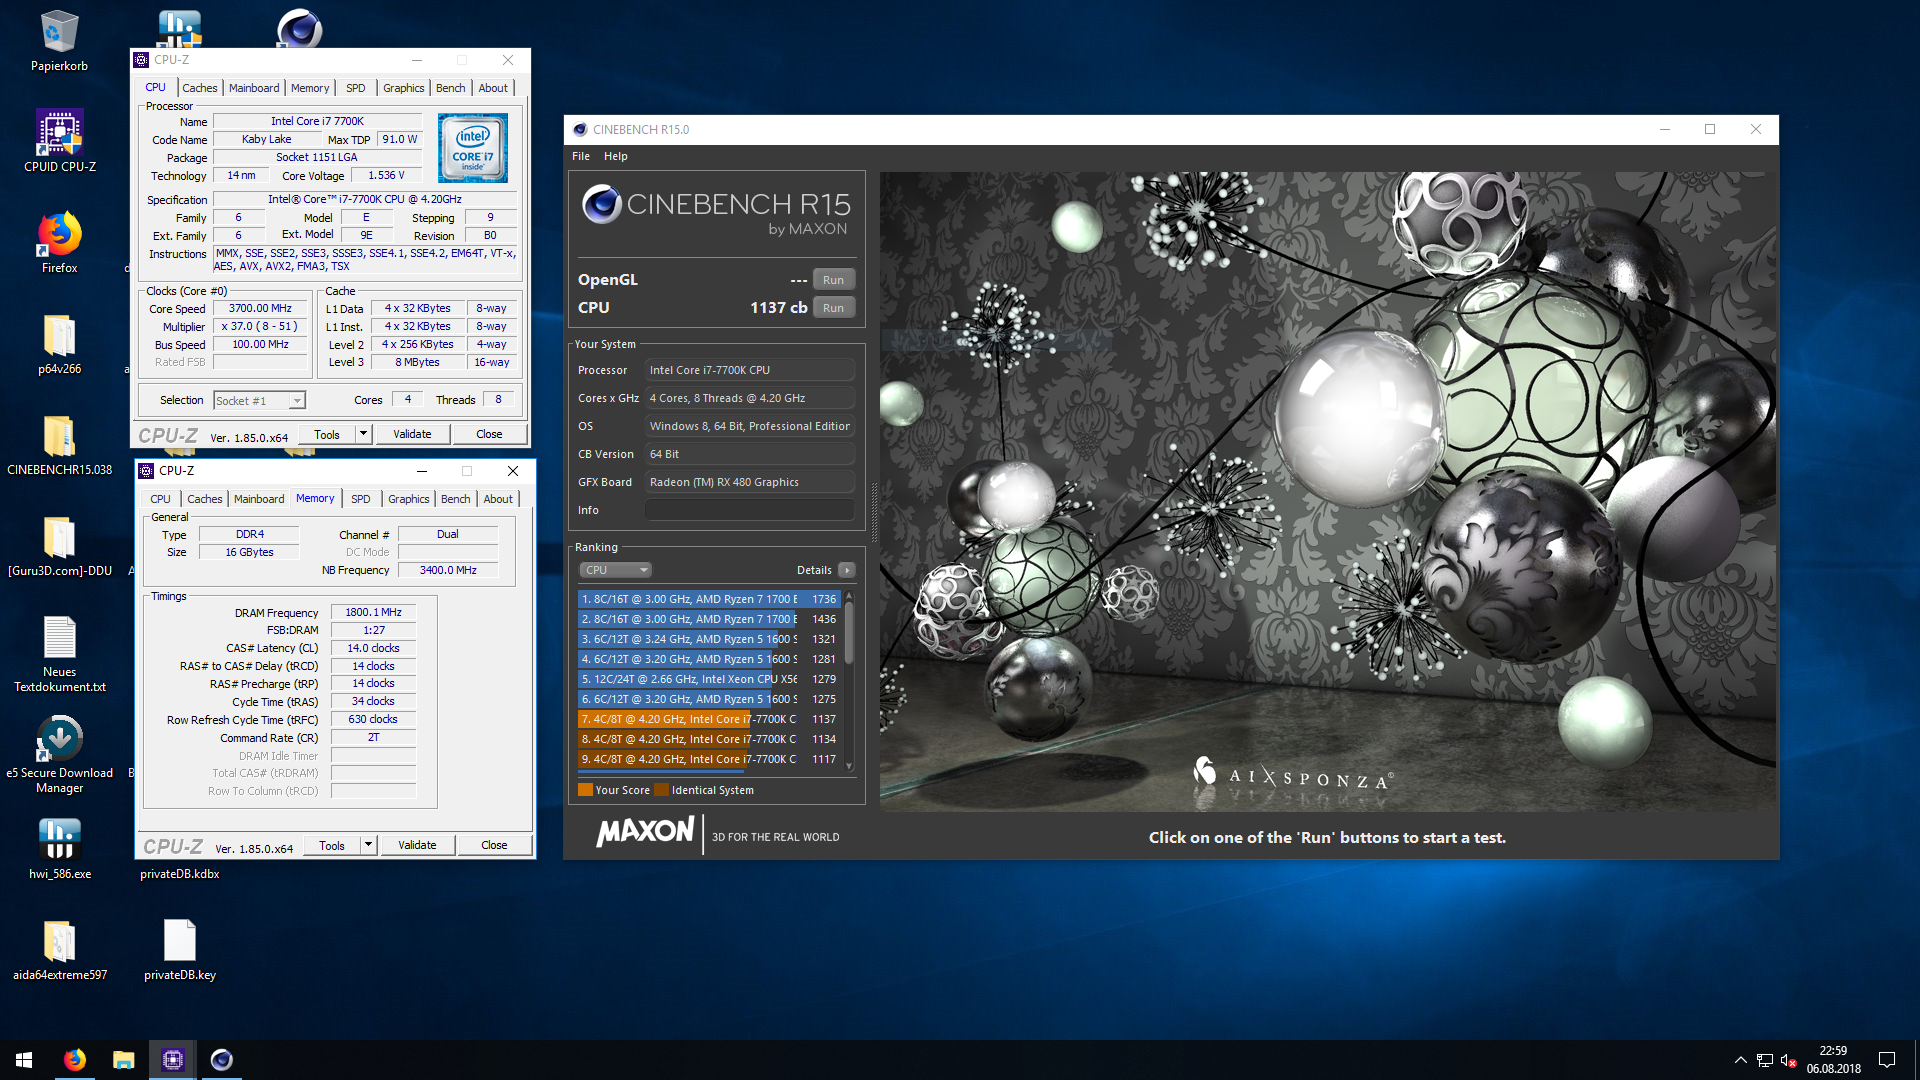Open About tab in Memory CPU-Z window
Screen dimensions: 1920x1080
coord(498,499)
